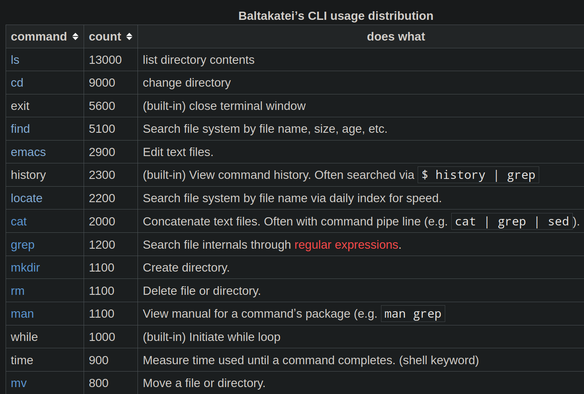The height and width of the screenshot is (394, 584).
Task: Click the count 1100 in man row
Action: pos(102,314)
